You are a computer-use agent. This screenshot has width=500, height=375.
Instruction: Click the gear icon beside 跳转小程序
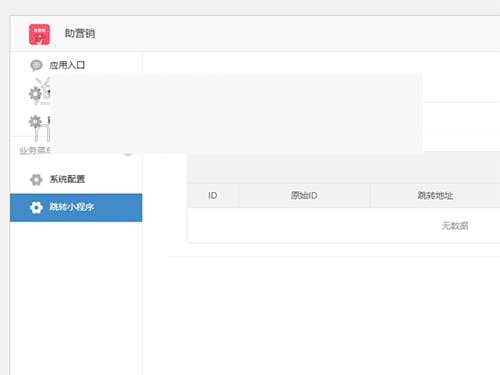(x=36, y=207)
